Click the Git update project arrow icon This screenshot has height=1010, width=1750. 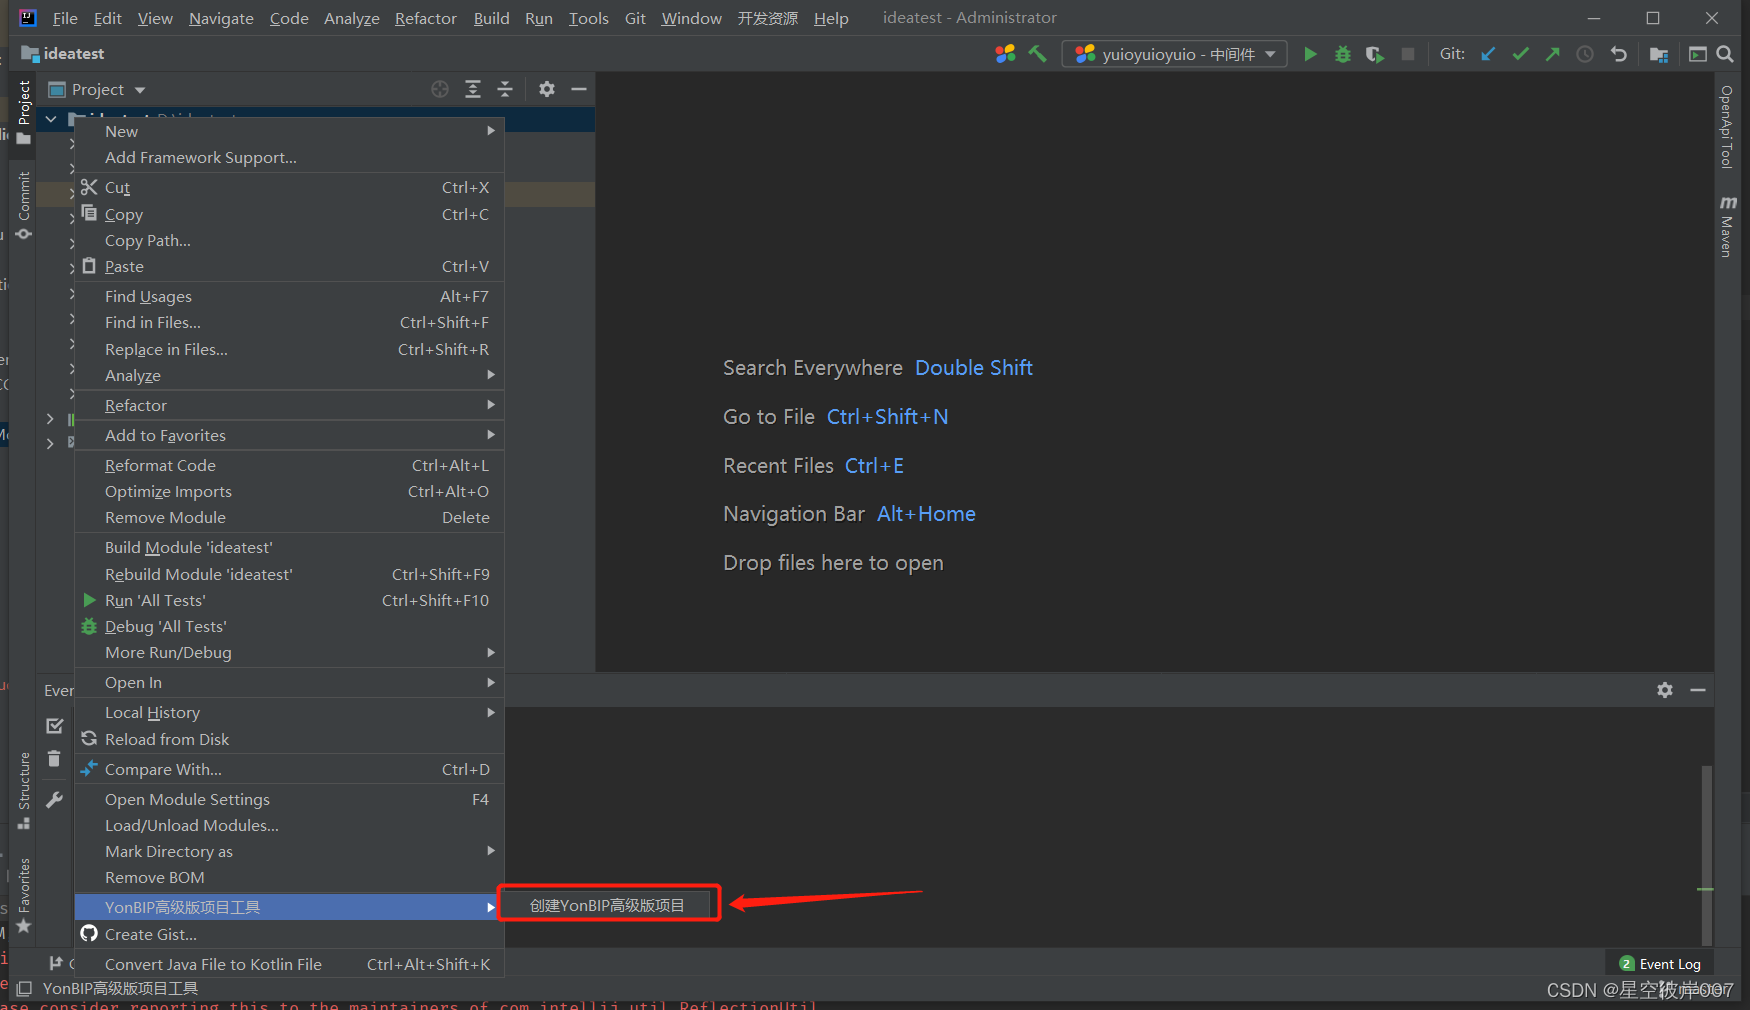click(x=1488, y=54)
